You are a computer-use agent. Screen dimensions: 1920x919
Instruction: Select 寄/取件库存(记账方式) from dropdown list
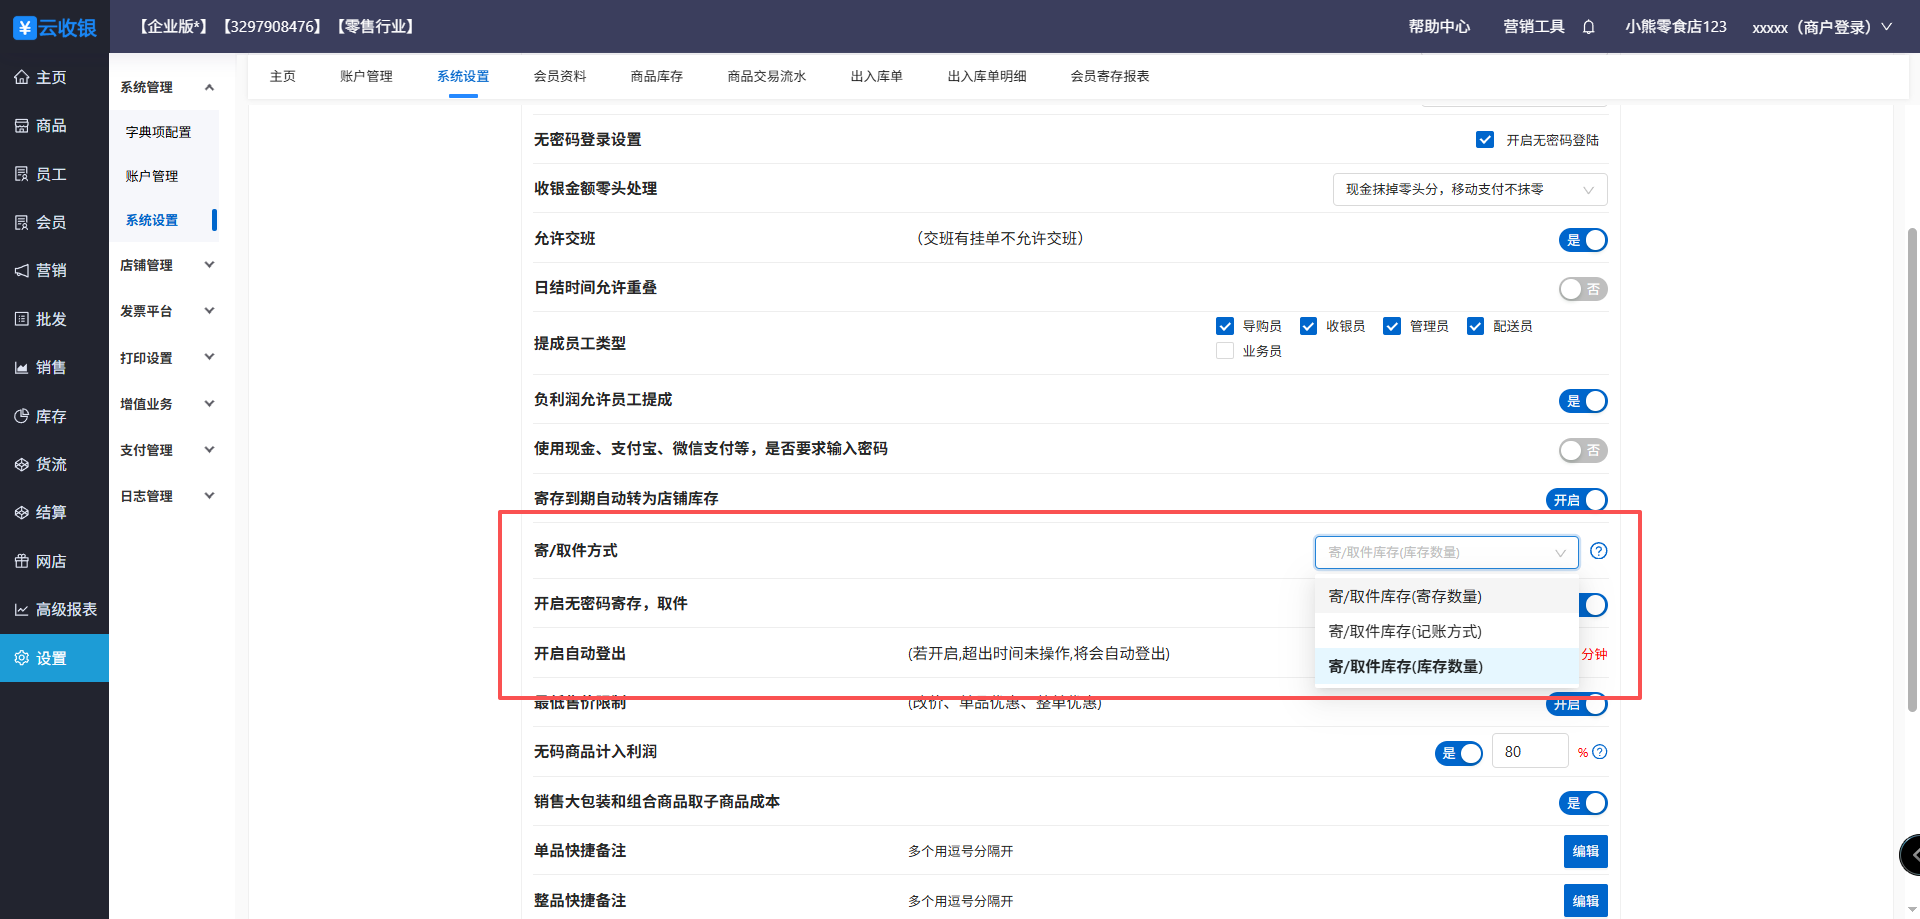click(x=1405, y=631)
